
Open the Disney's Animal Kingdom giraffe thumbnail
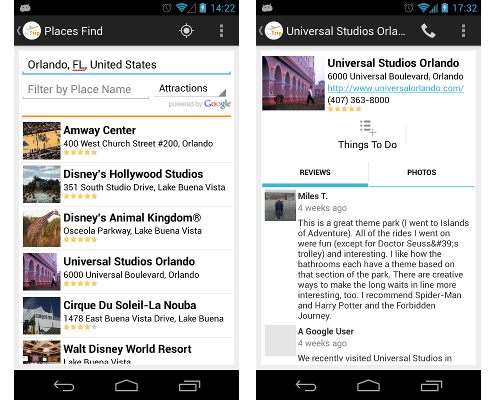(42, 228)
